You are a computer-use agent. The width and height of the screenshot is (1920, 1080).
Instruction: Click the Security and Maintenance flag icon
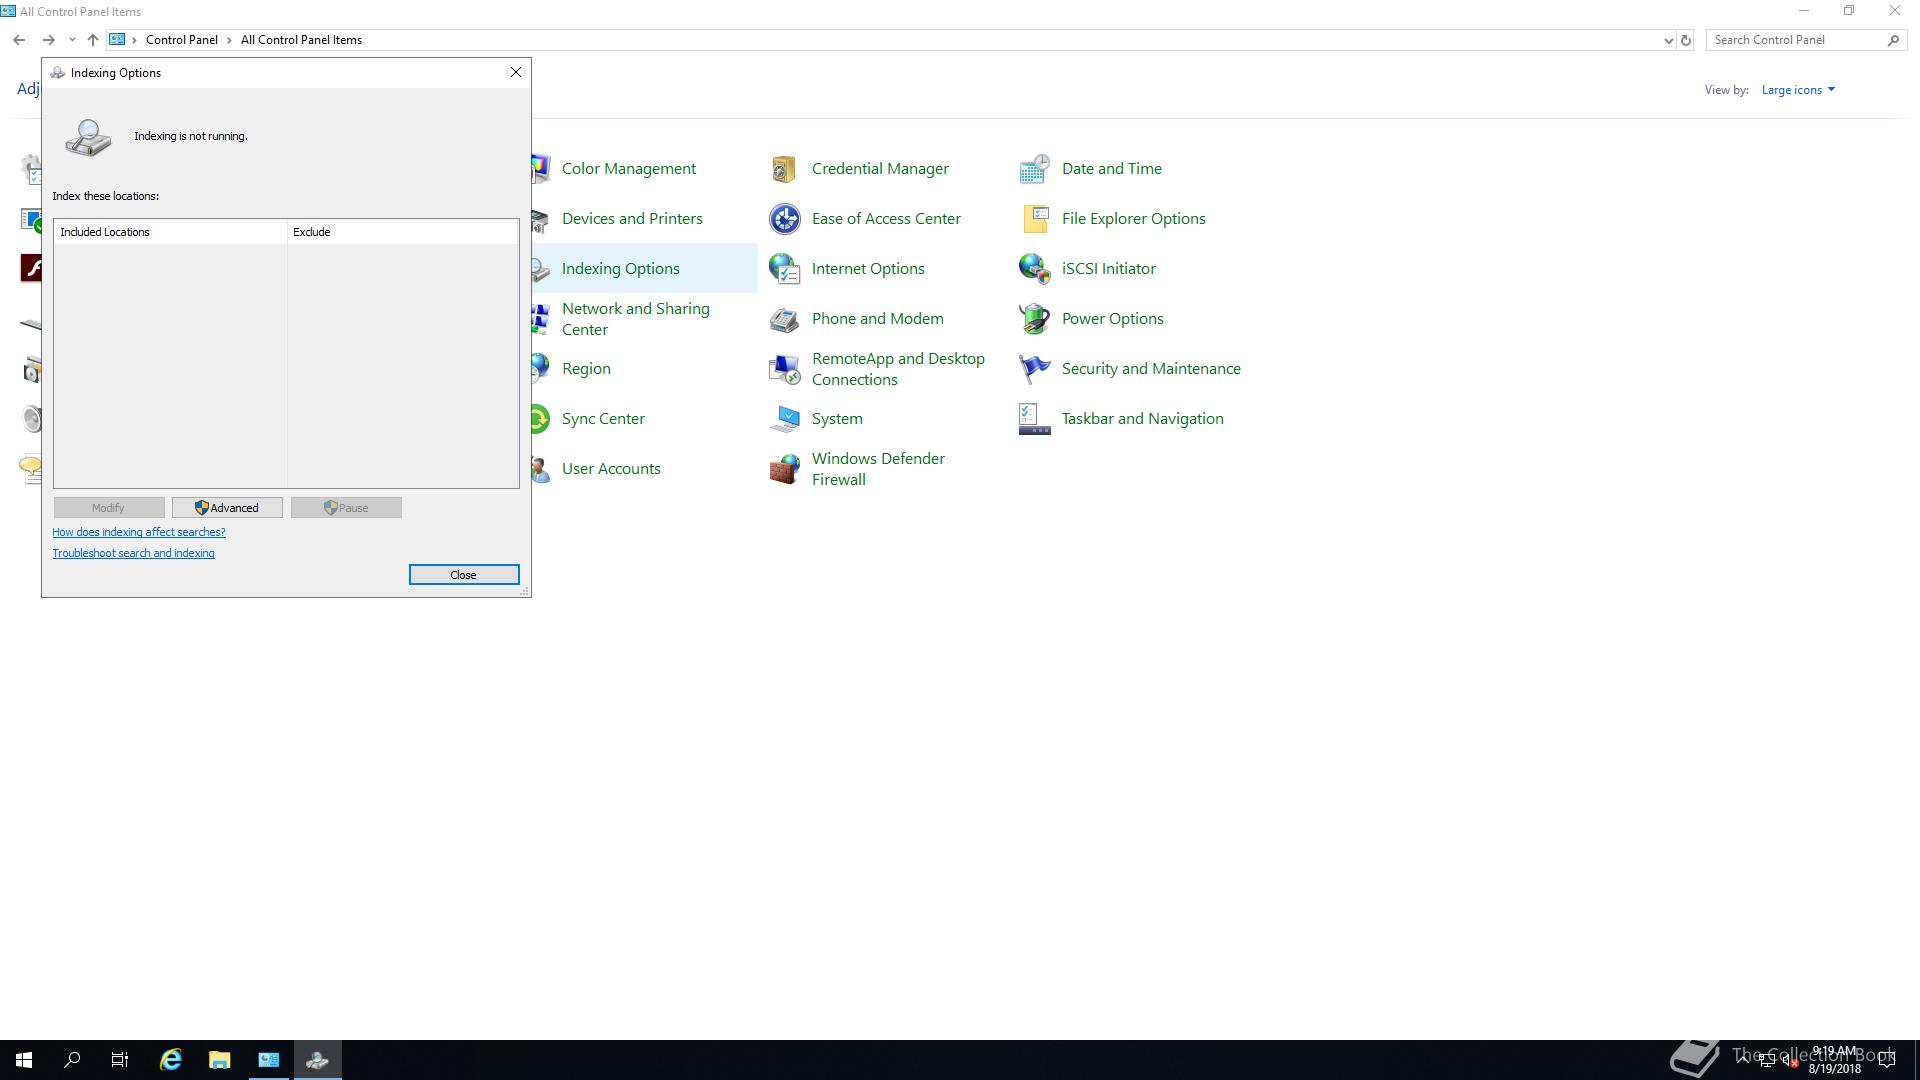click(1034, 369)
